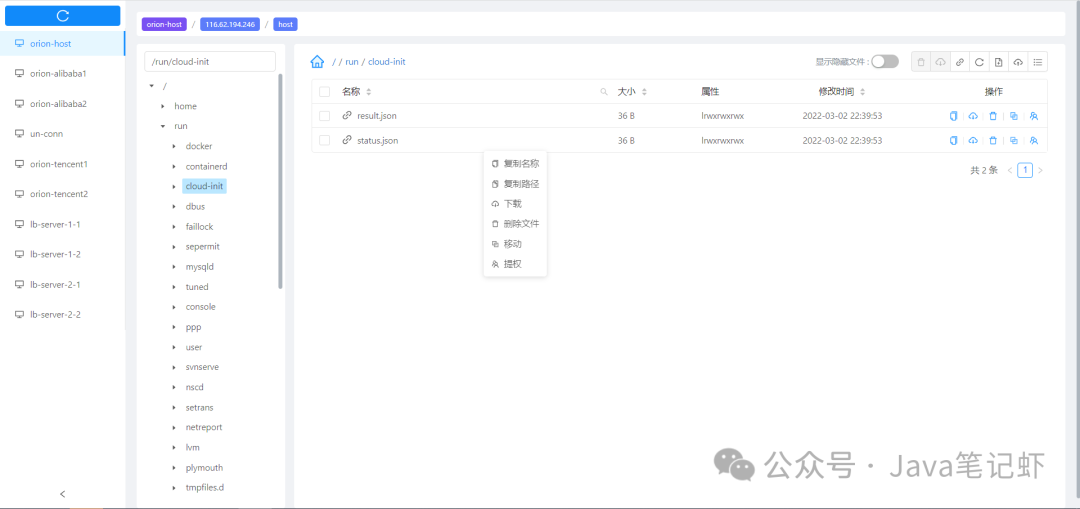Click move icon in status.json row

pyautogui.click(x=1013, y=141)
